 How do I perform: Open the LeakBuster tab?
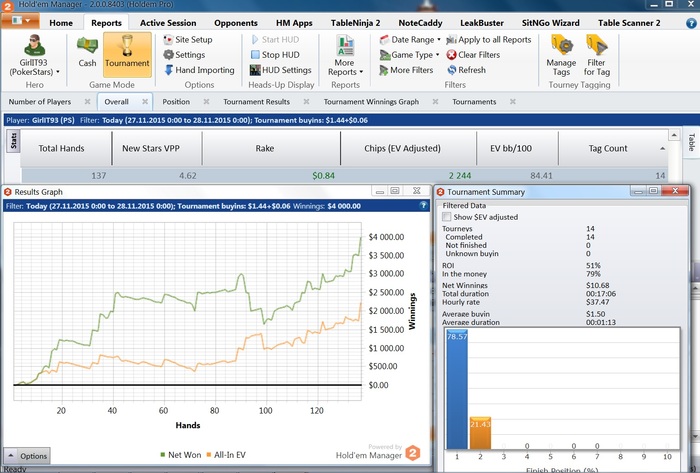(482, 23)
